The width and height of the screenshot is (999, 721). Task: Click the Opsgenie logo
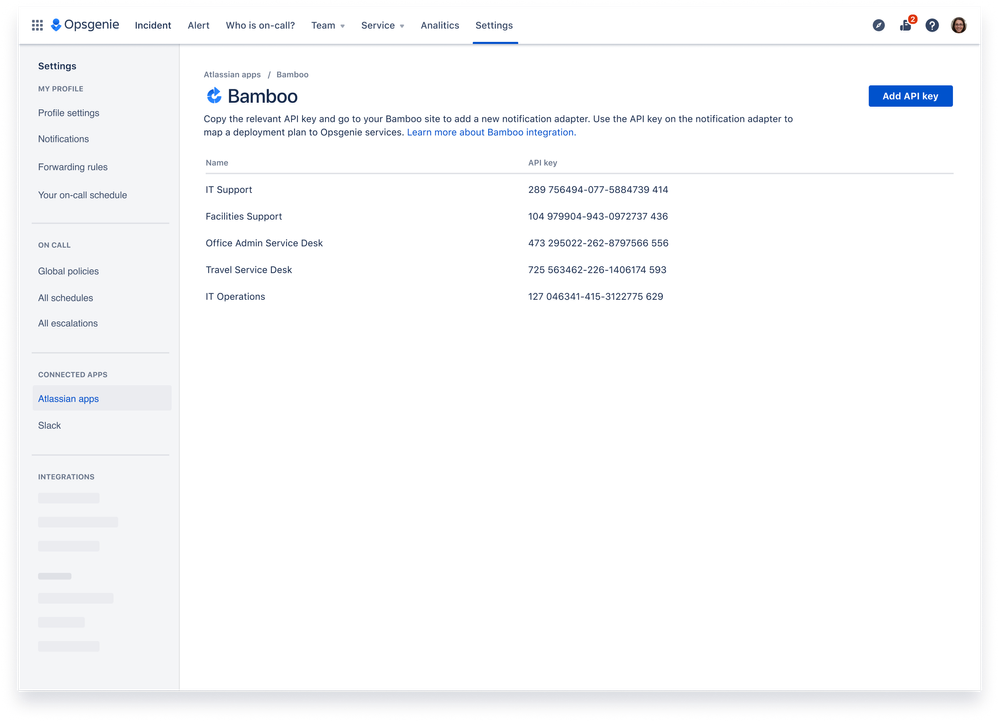tap(85, 25)
